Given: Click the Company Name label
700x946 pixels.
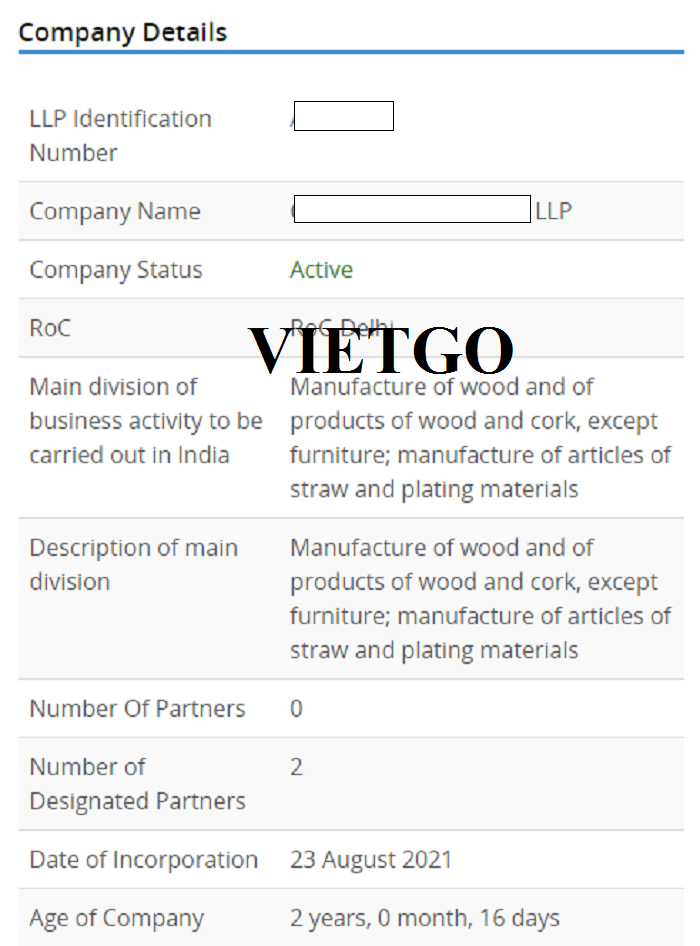Looking at the screenshot, I should (115, 211).
